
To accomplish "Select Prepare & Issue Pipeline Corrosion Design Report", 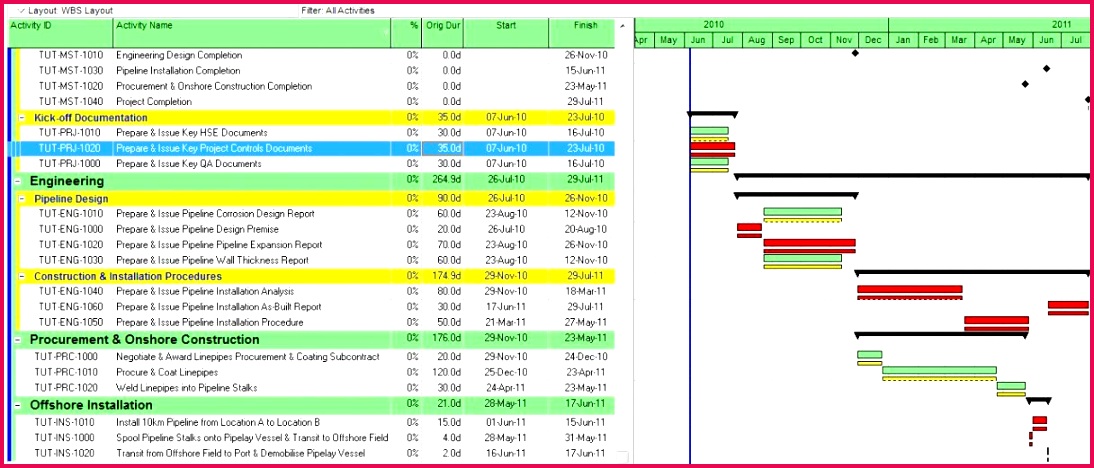I will coord(318,214).
